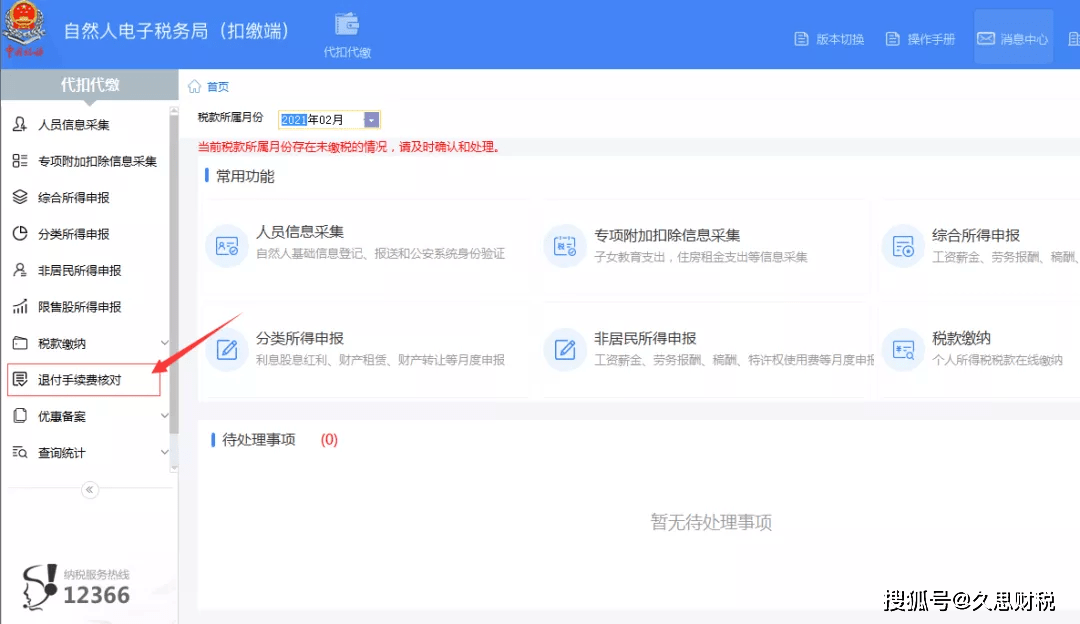Viewport: 1080px width, 624px height.
Task: Collapse the sidebar with the double-arrow button
Action: coord(89,490)
